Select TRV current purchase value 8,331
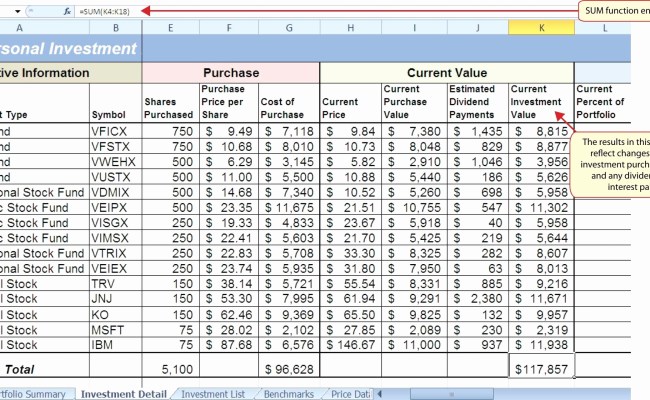 [415, 284]
